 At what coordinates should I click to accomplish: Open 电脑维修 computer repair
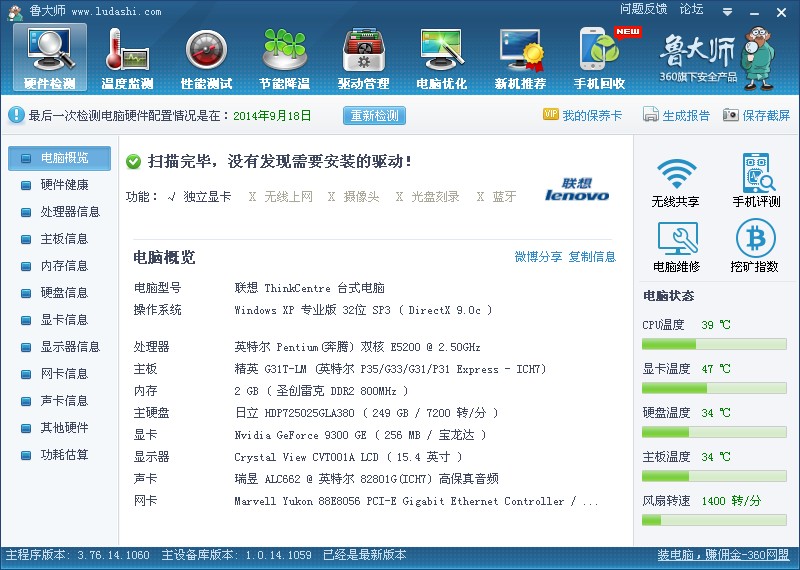click(x=677, y=247)
